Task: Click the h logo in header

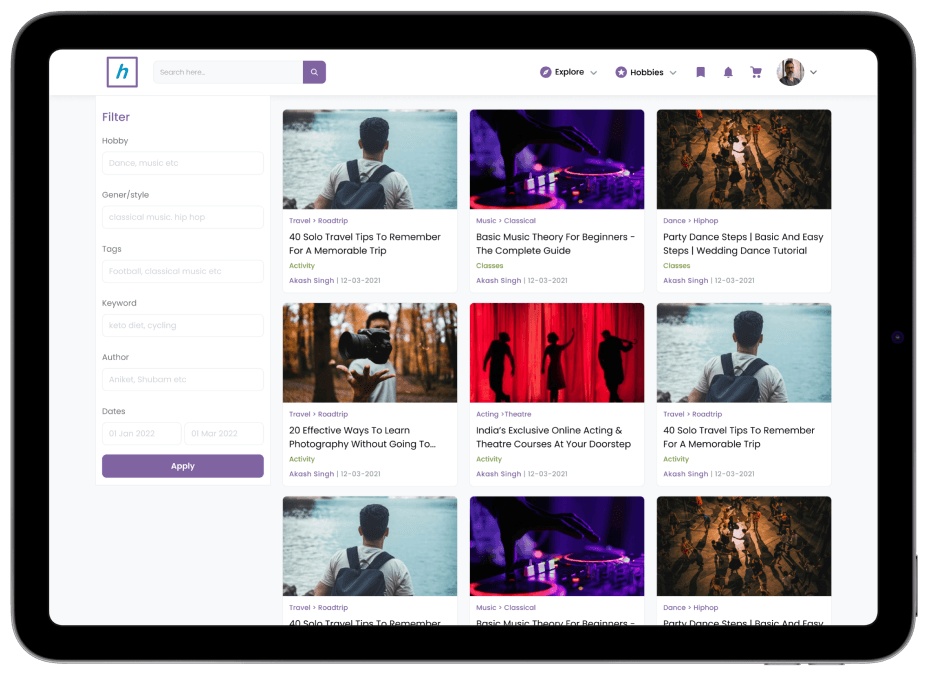Action: pyautogui.click(x=122, y=72)
